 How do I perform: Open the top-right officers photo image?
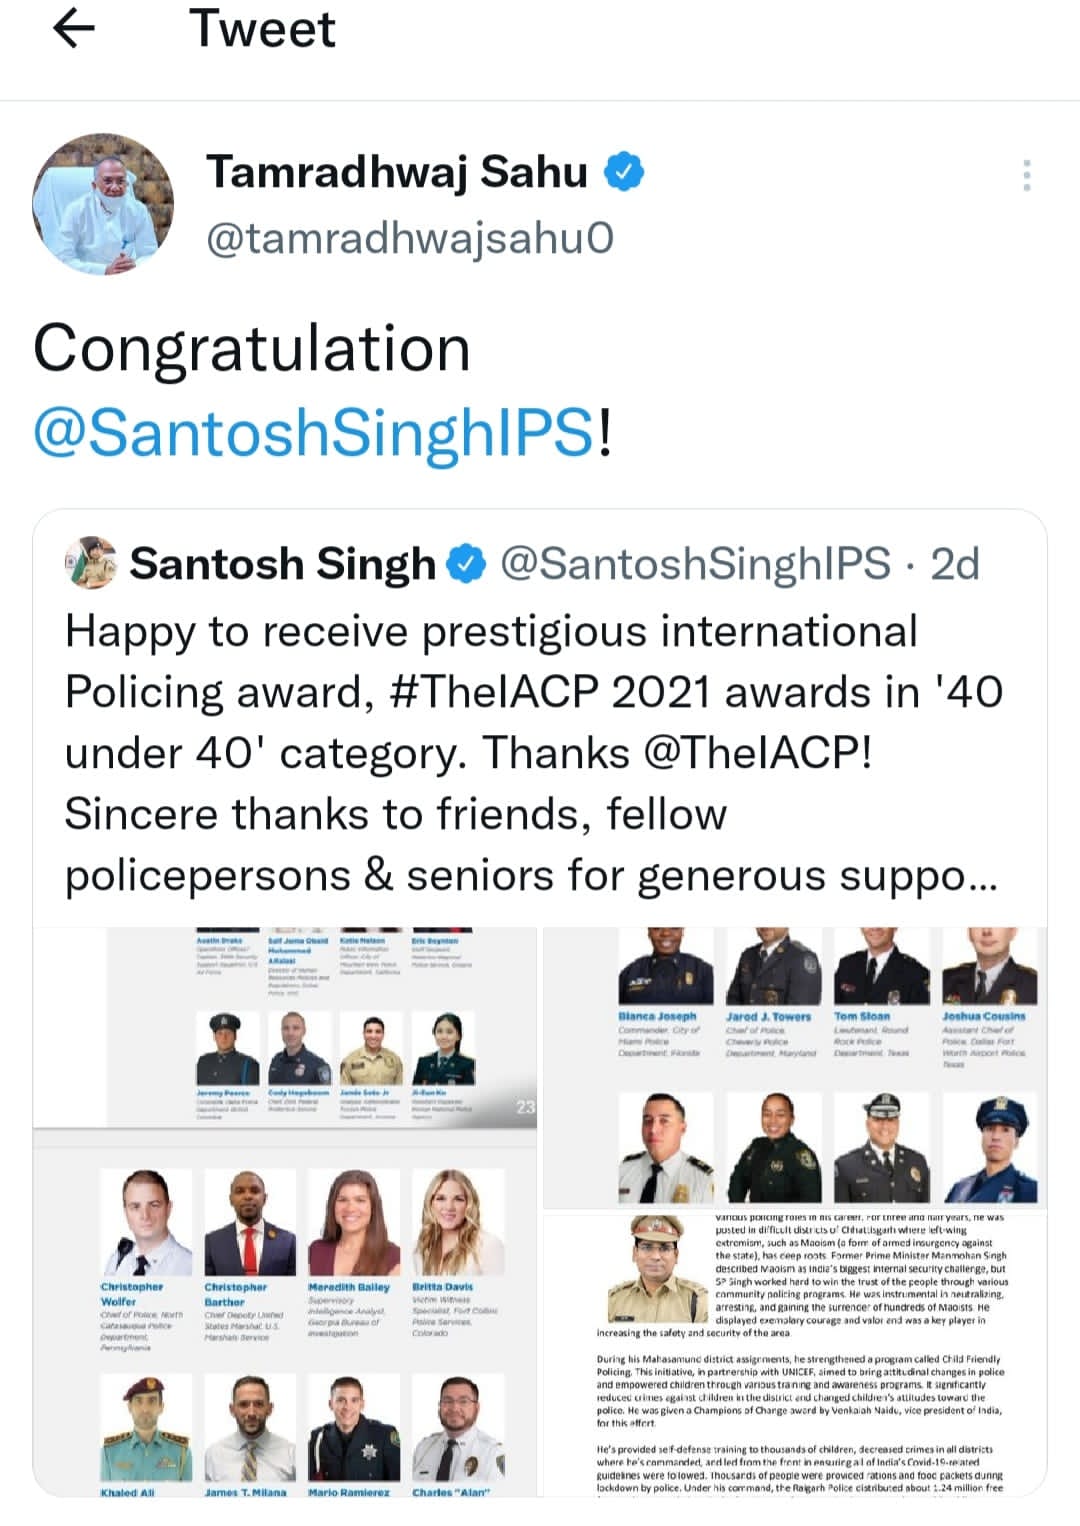point(796,1066)
